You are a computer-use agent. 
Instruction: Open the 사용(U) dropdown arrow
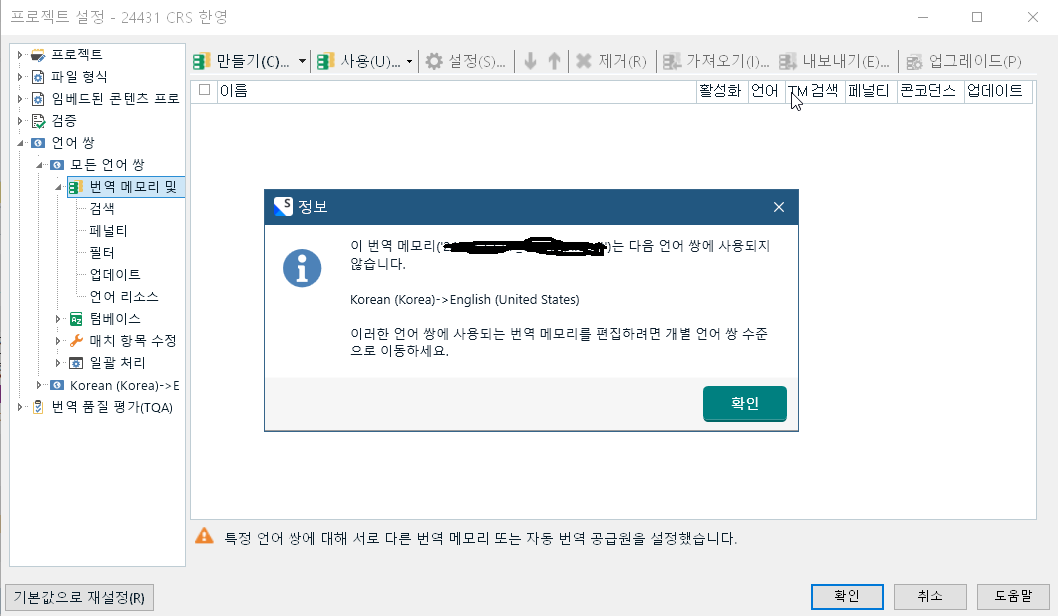coord(410,62)
